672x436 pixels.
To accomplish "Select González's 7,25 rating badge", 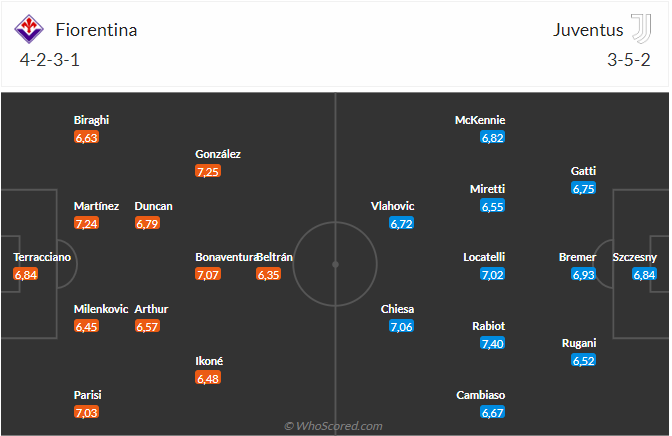I will click(208, 172).
